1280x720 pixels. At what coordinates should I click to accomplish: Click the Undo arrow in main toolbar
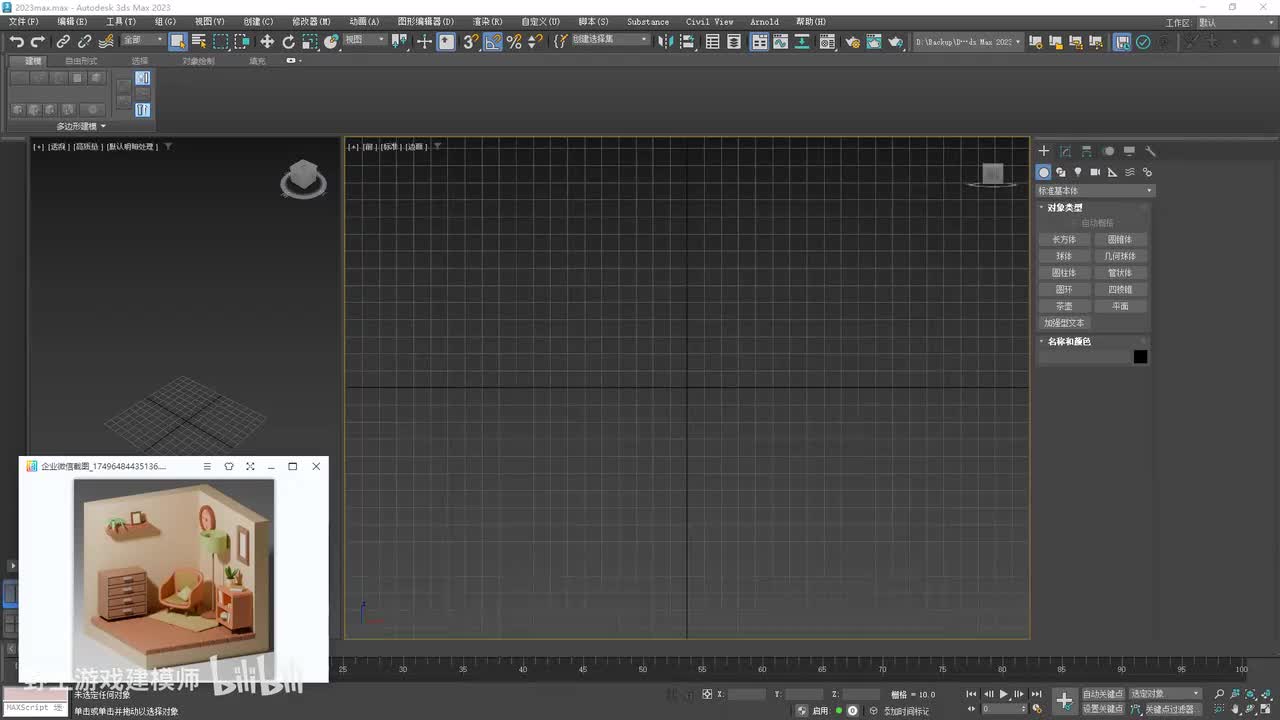point(17,41)
